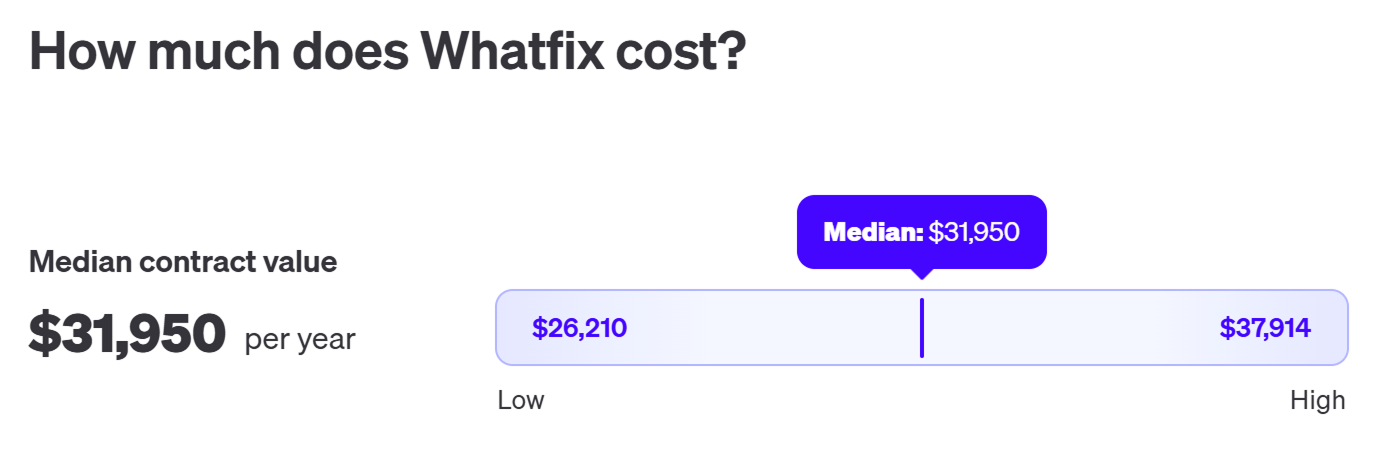The height and width of the screenshot is (461, 1388).
Task: Click the tooltip's pointer arrow above the bar
Action: pyautogui.click(x=921, y=273)
